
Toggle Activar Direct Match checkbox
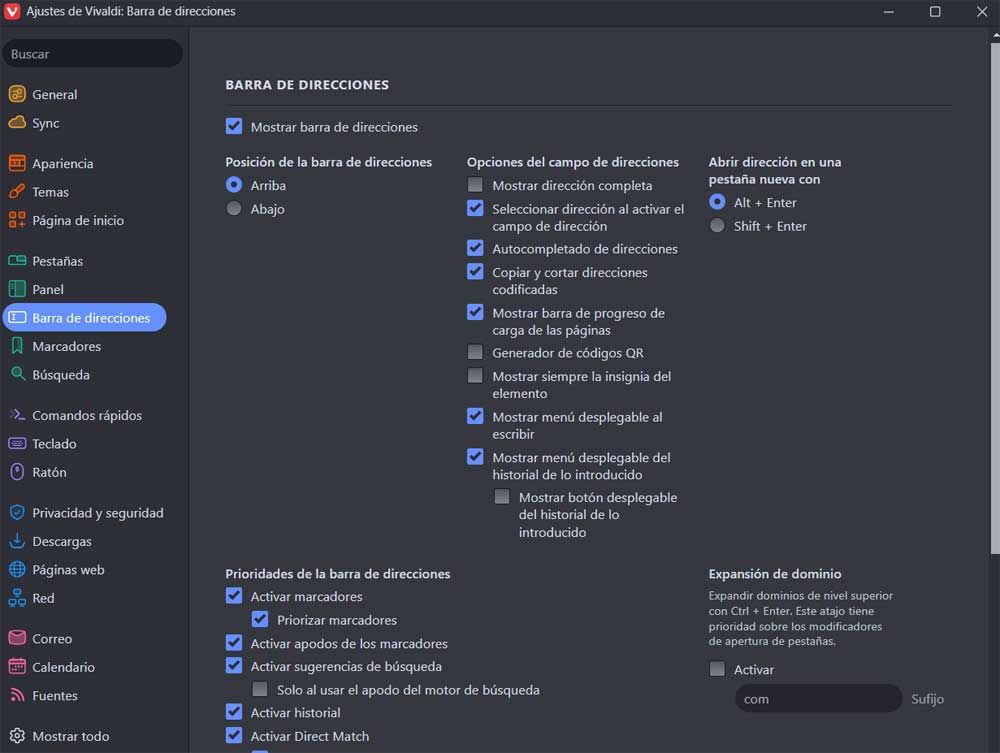(234, 736)
